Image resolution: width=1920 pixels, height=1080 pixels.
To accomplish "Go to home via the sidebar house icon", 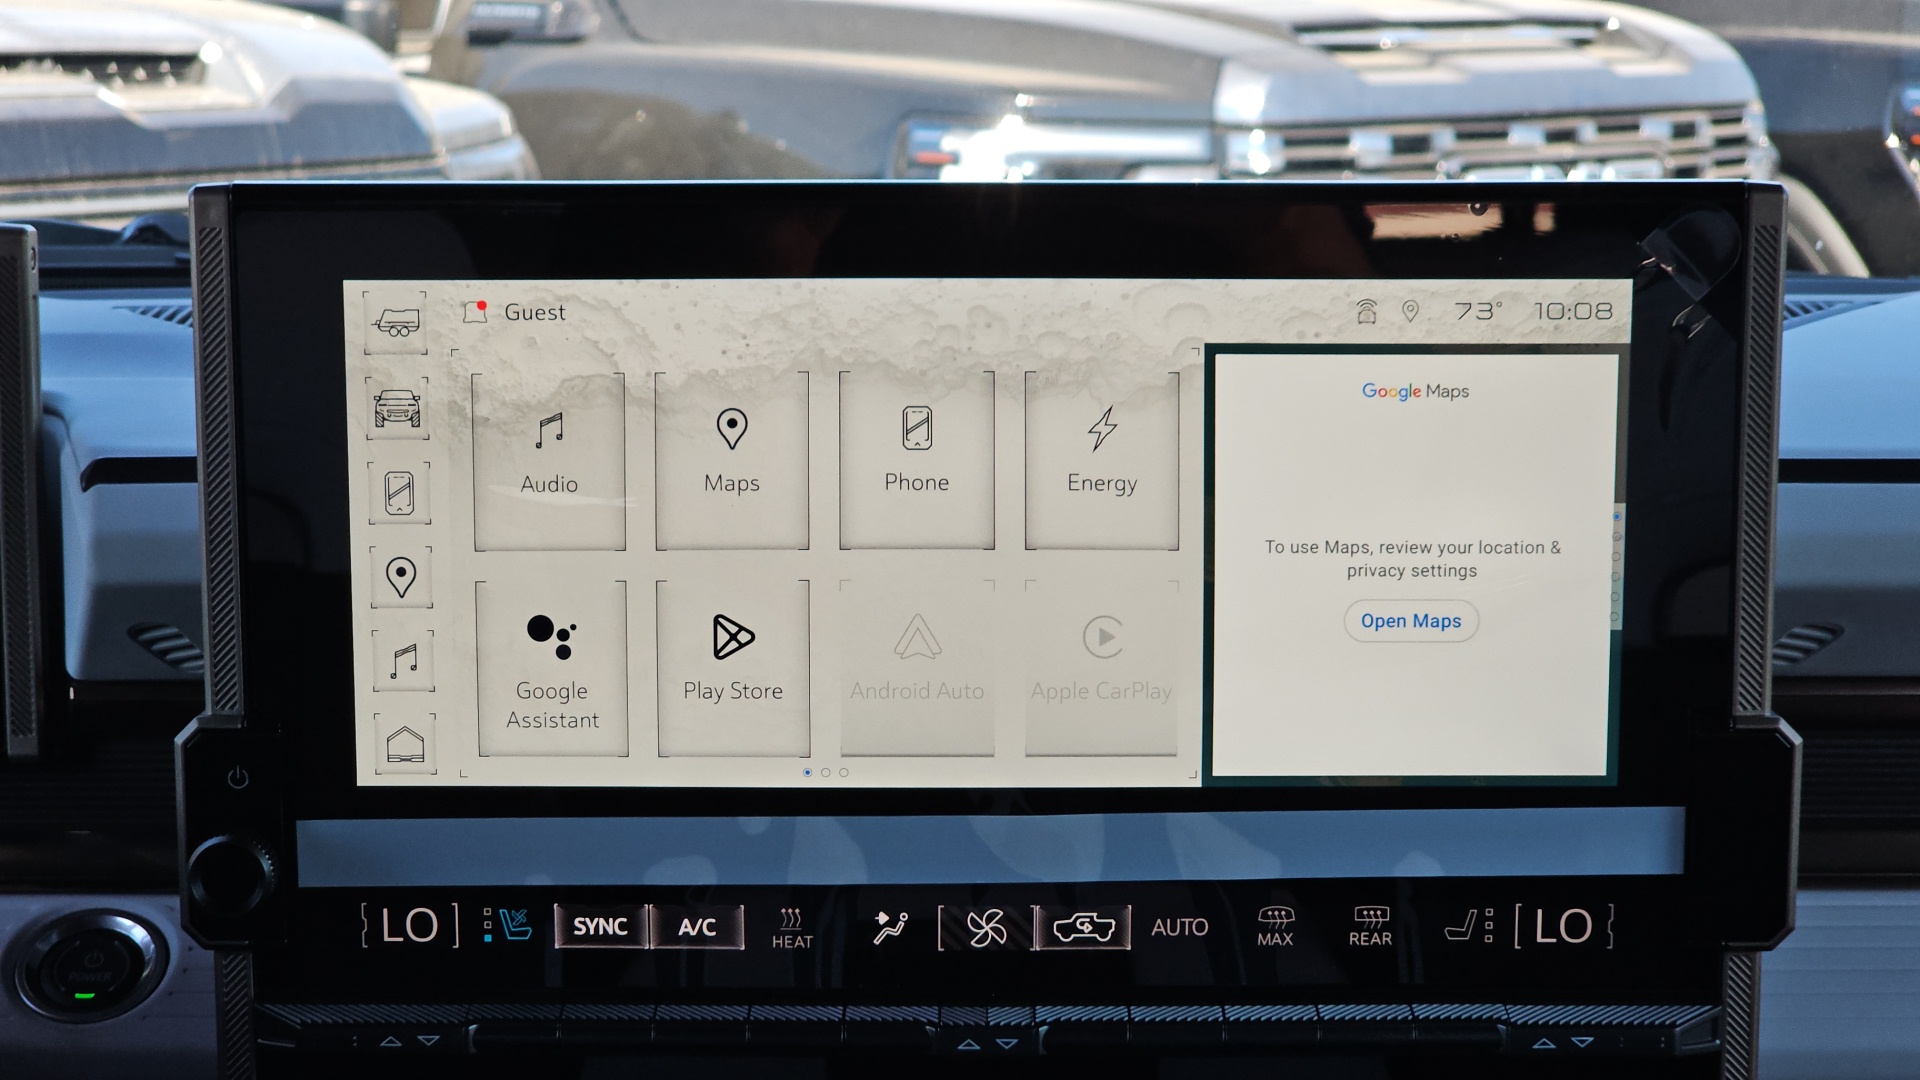I will [x=405, y=744].
